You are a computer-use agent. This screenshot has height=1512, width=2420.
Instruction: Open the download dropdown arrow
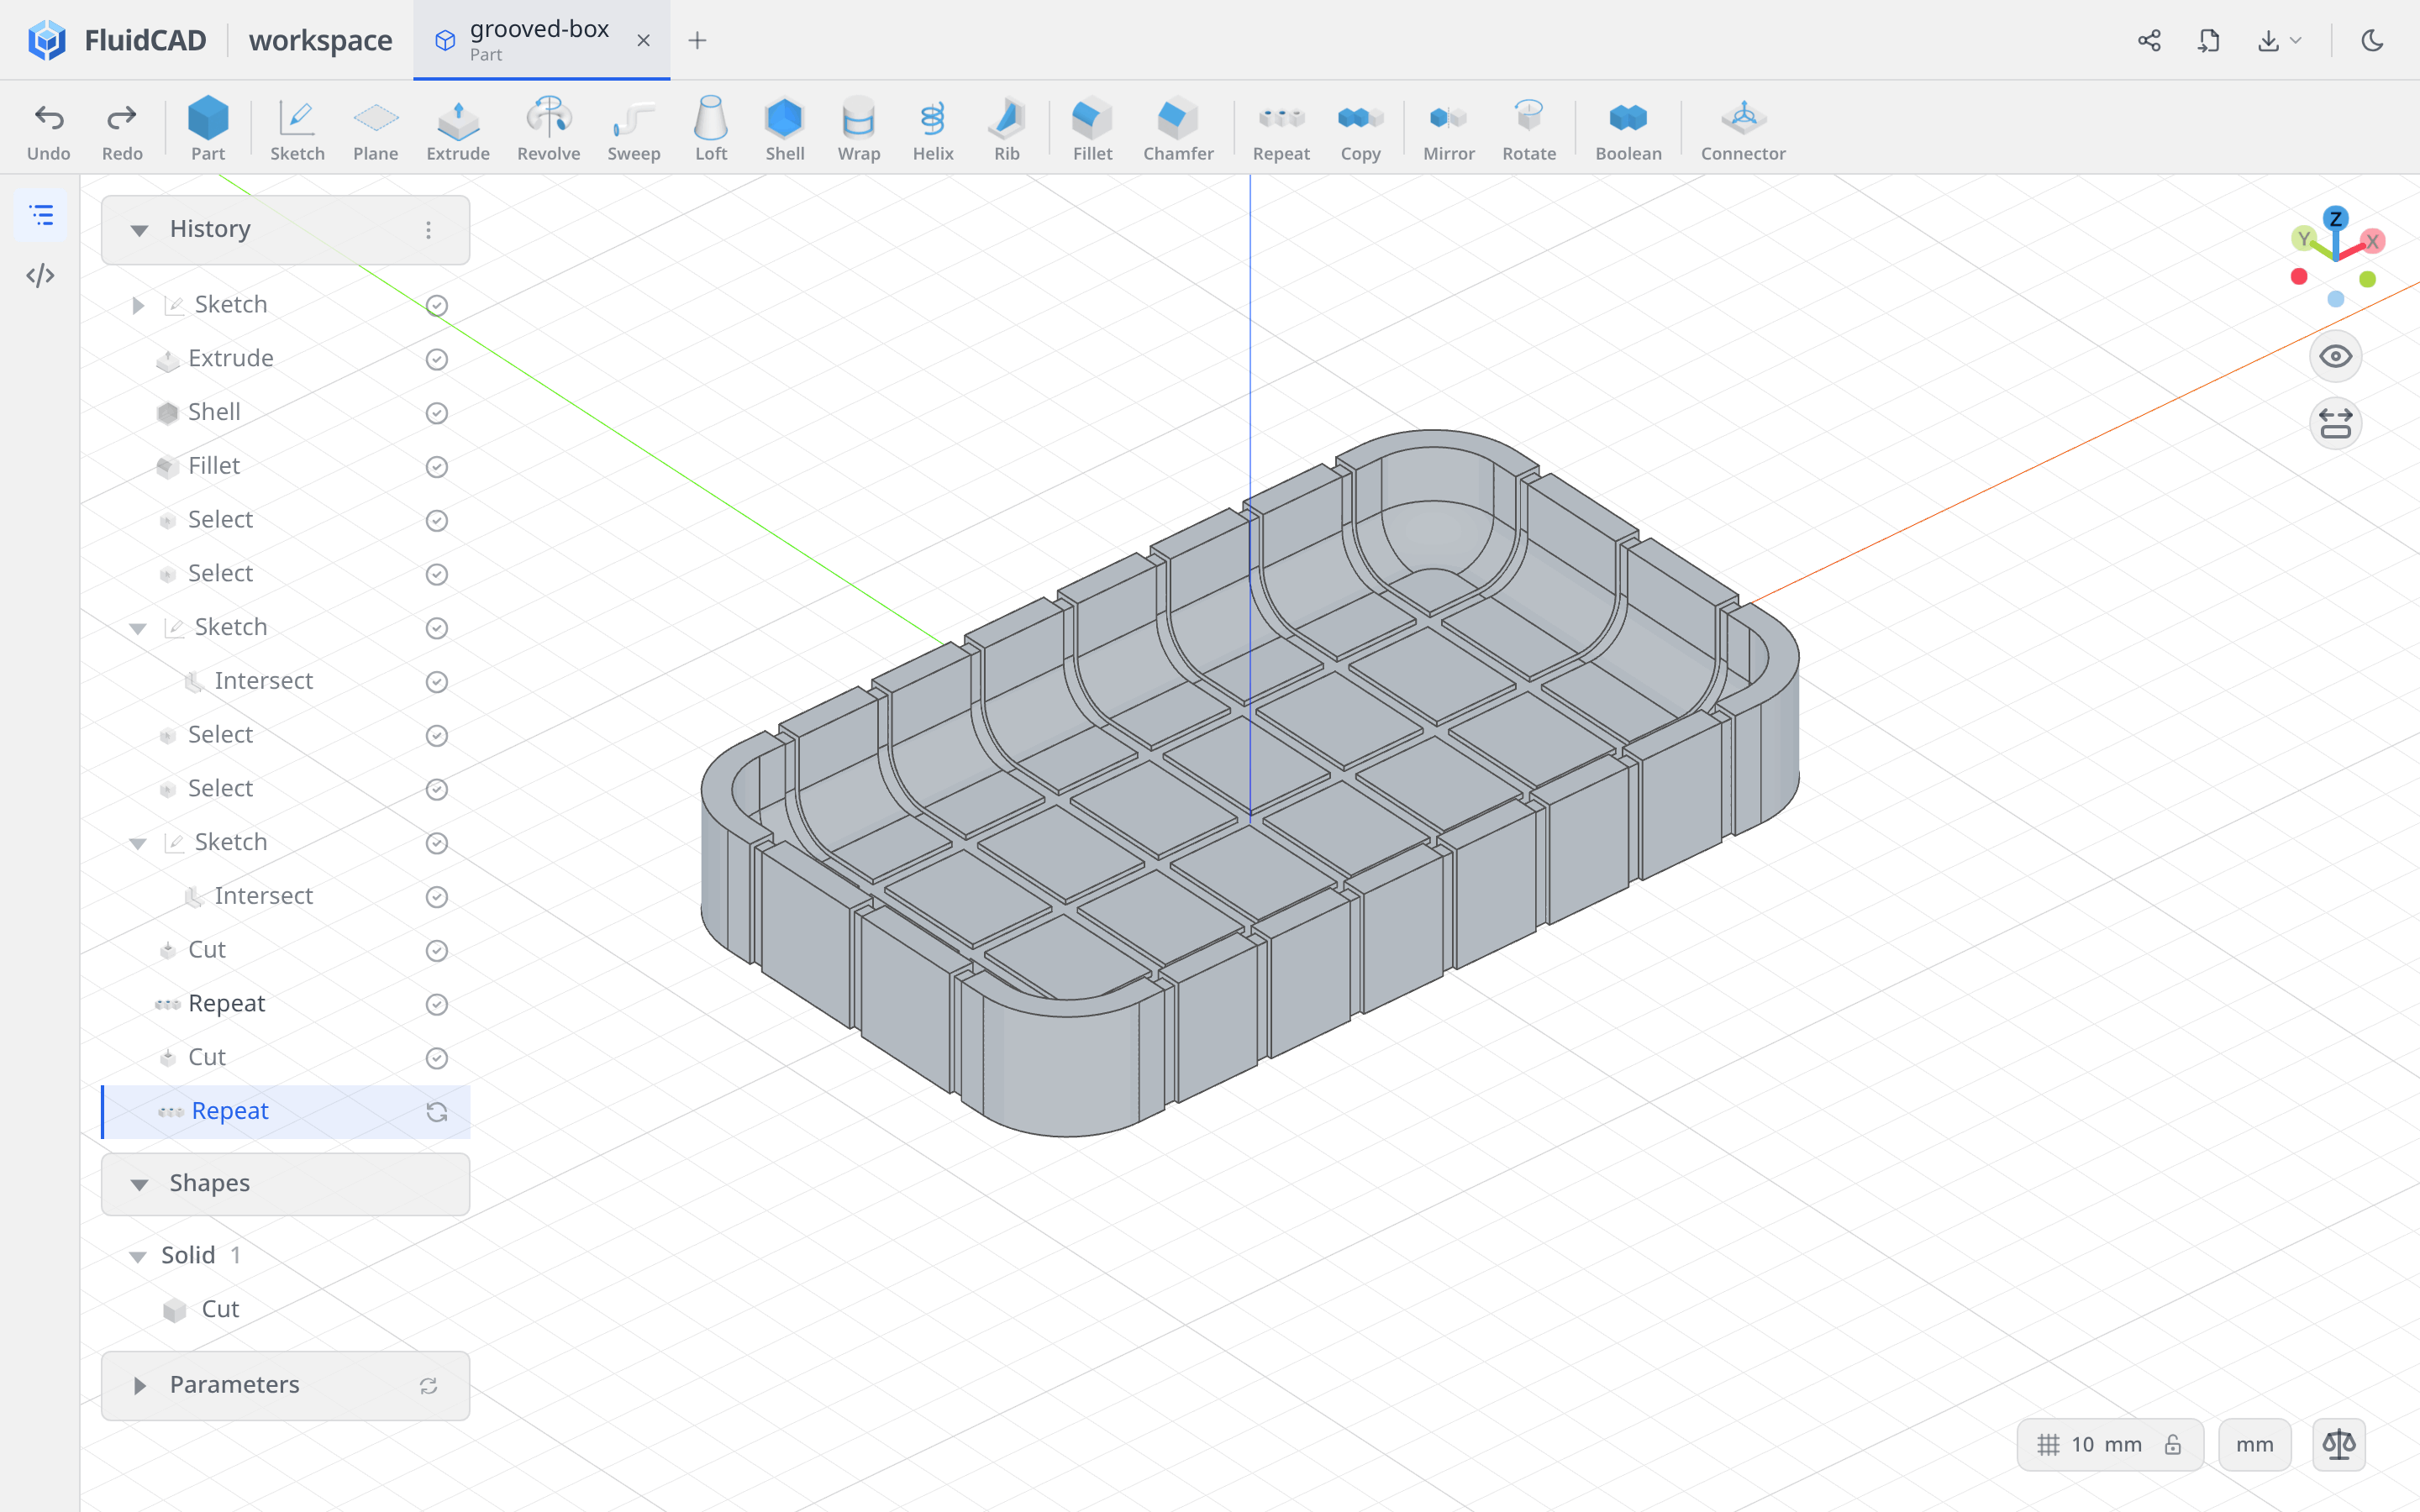coord(2296,40)
